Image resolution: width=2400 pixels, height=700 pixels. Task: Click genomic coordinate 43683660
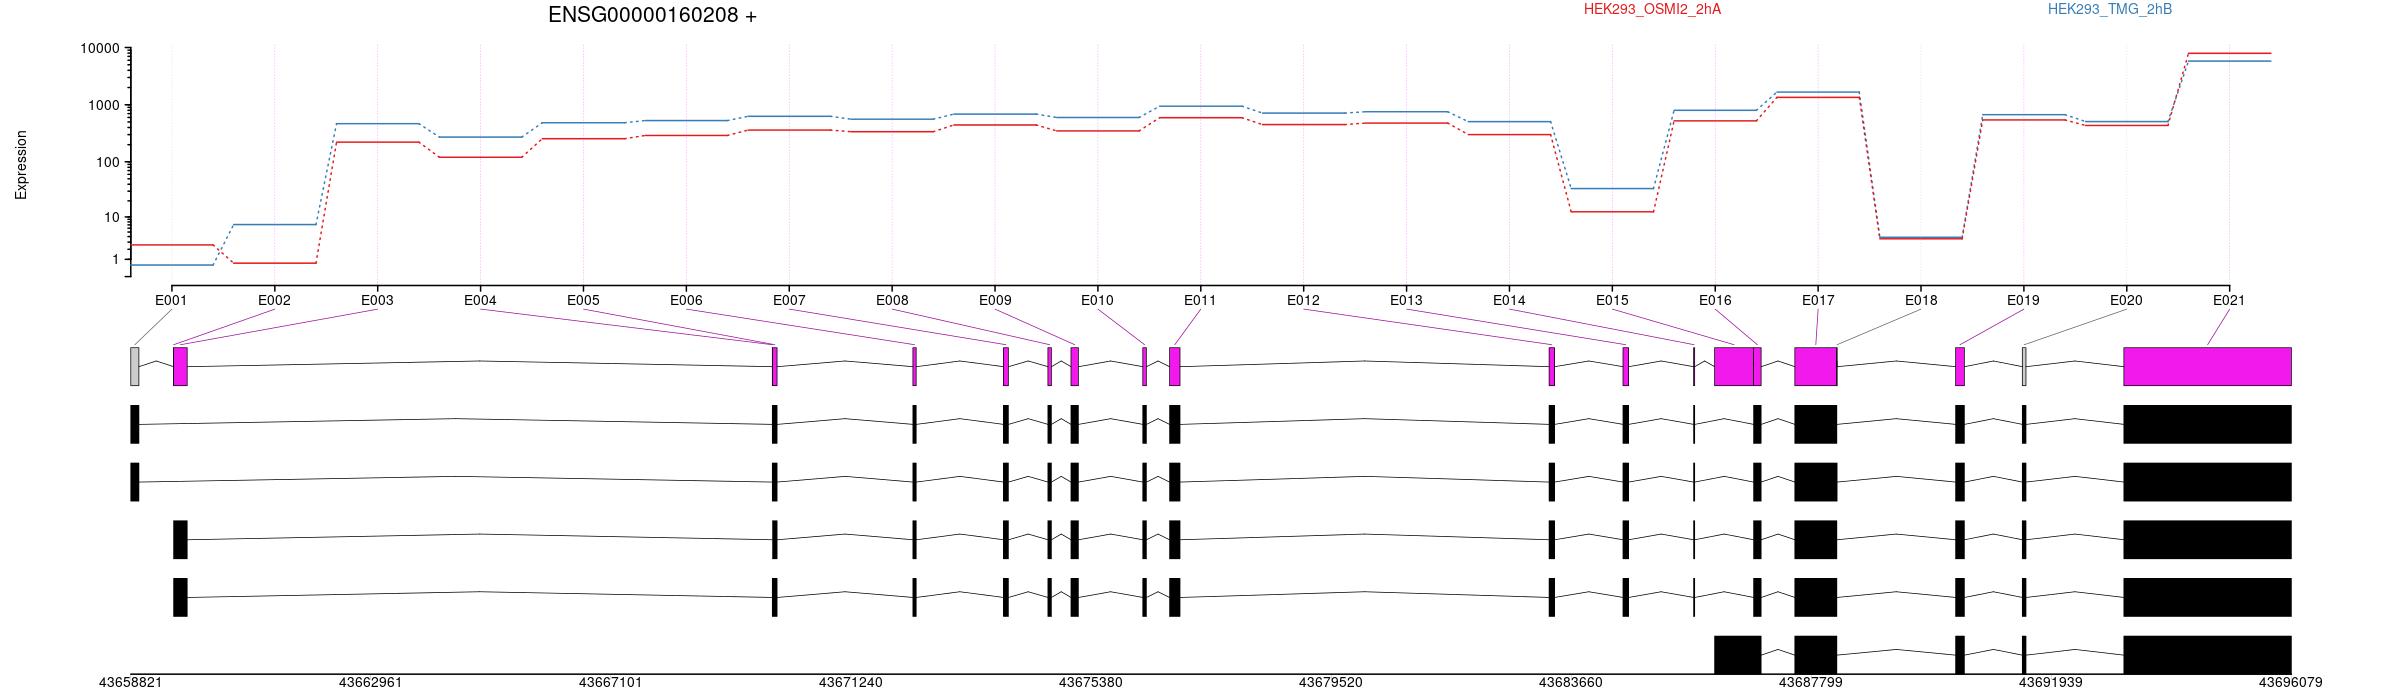tap(1570, 683)
